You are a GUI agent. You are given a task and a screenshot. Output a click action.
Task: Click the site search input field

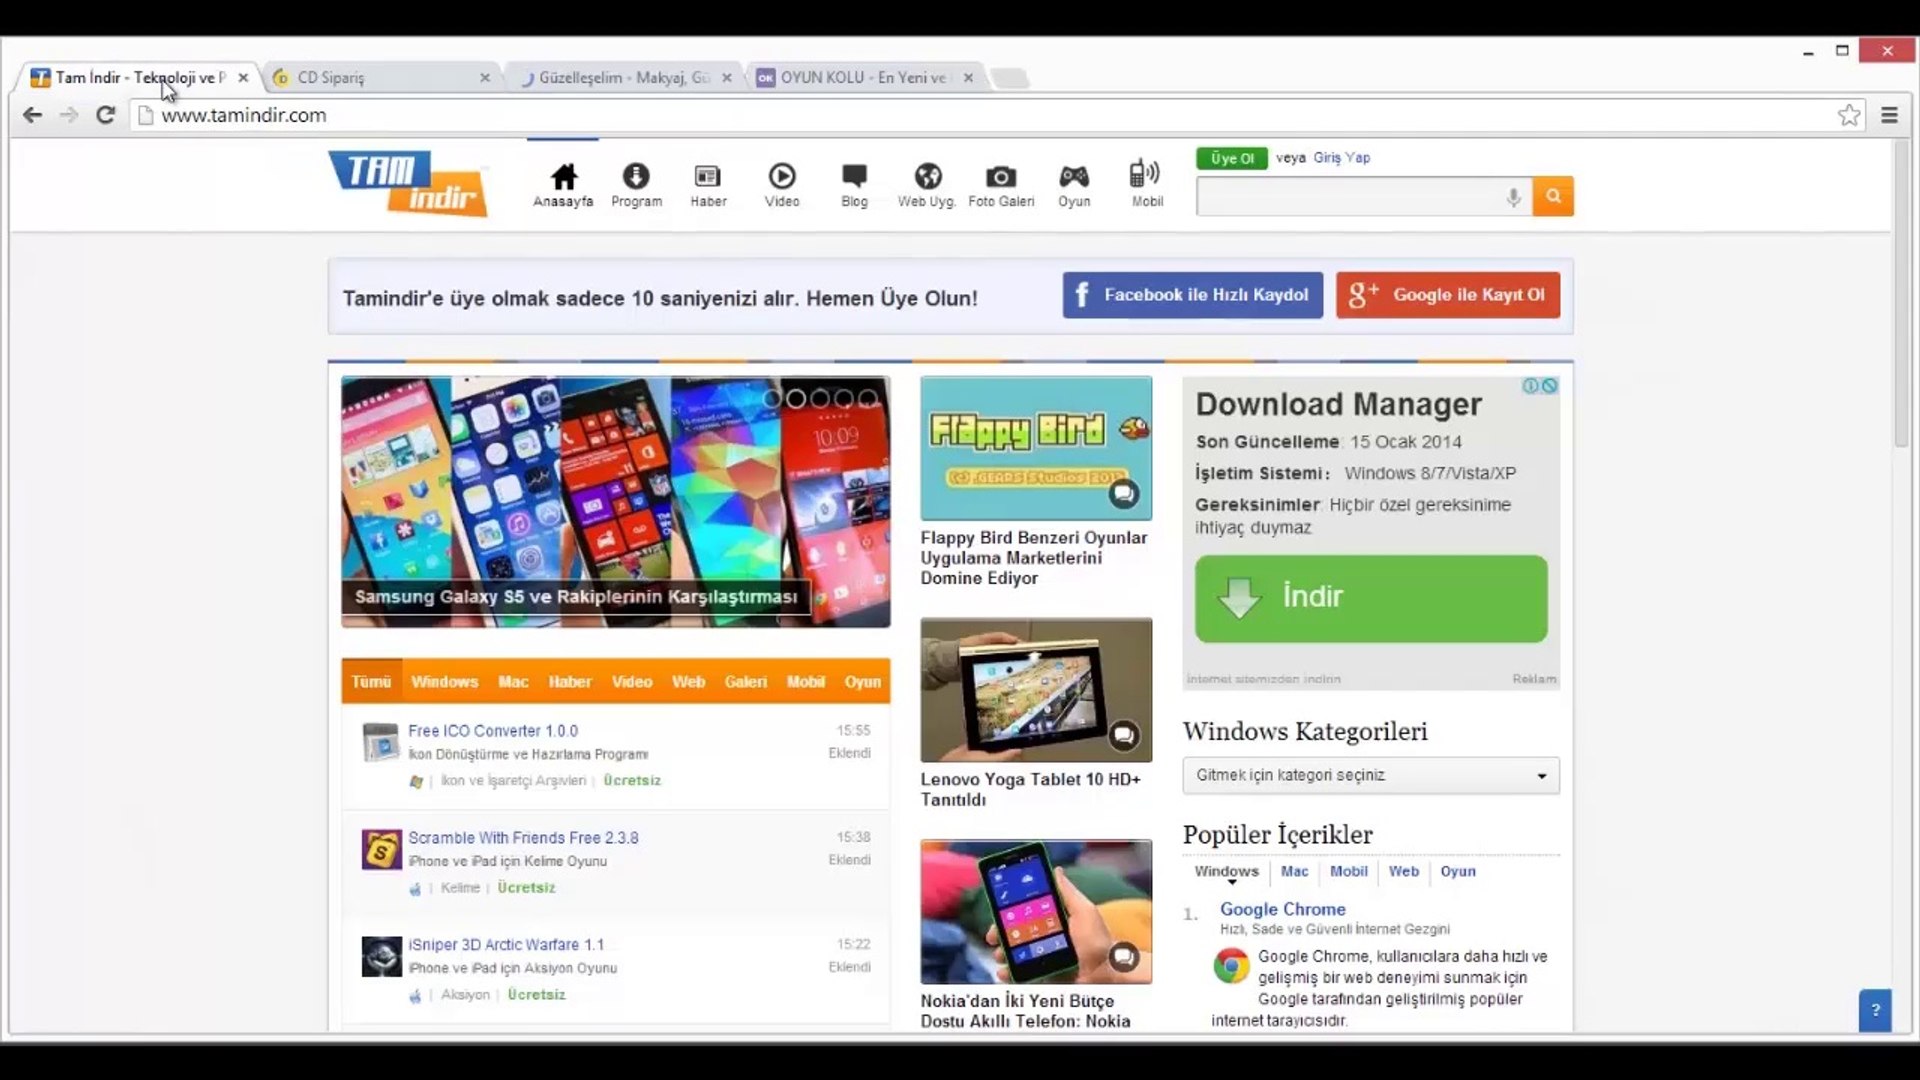pos(1350,197)
